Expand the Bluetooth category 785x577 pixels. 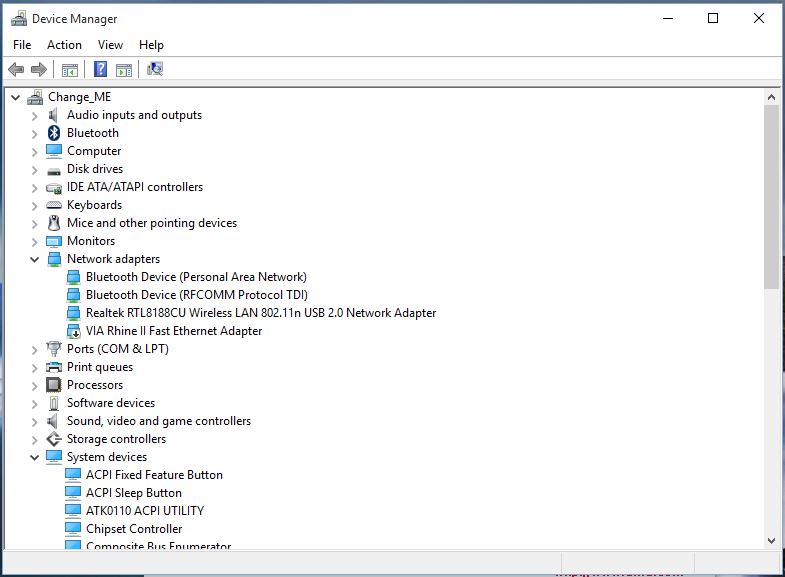pyautogui.click(x=35, y=134)
